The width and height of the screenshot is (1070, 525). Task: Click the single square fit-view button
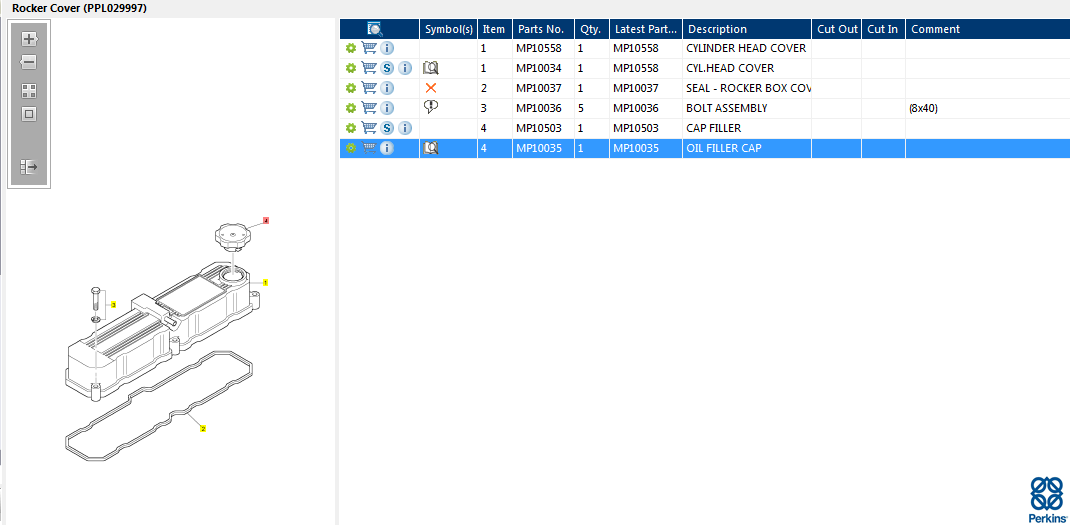tap(29, 114)
